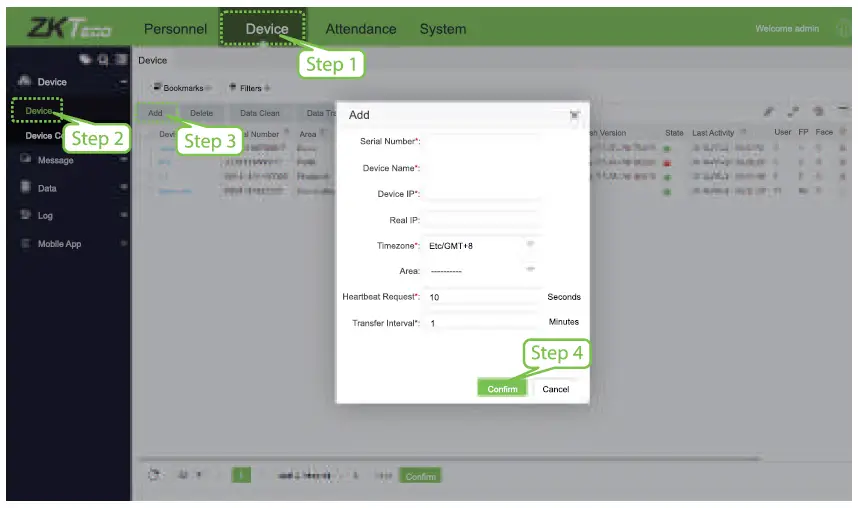The image size is (858, 508).
Task: Click the Filters pin icon
Action: [232, 86]
